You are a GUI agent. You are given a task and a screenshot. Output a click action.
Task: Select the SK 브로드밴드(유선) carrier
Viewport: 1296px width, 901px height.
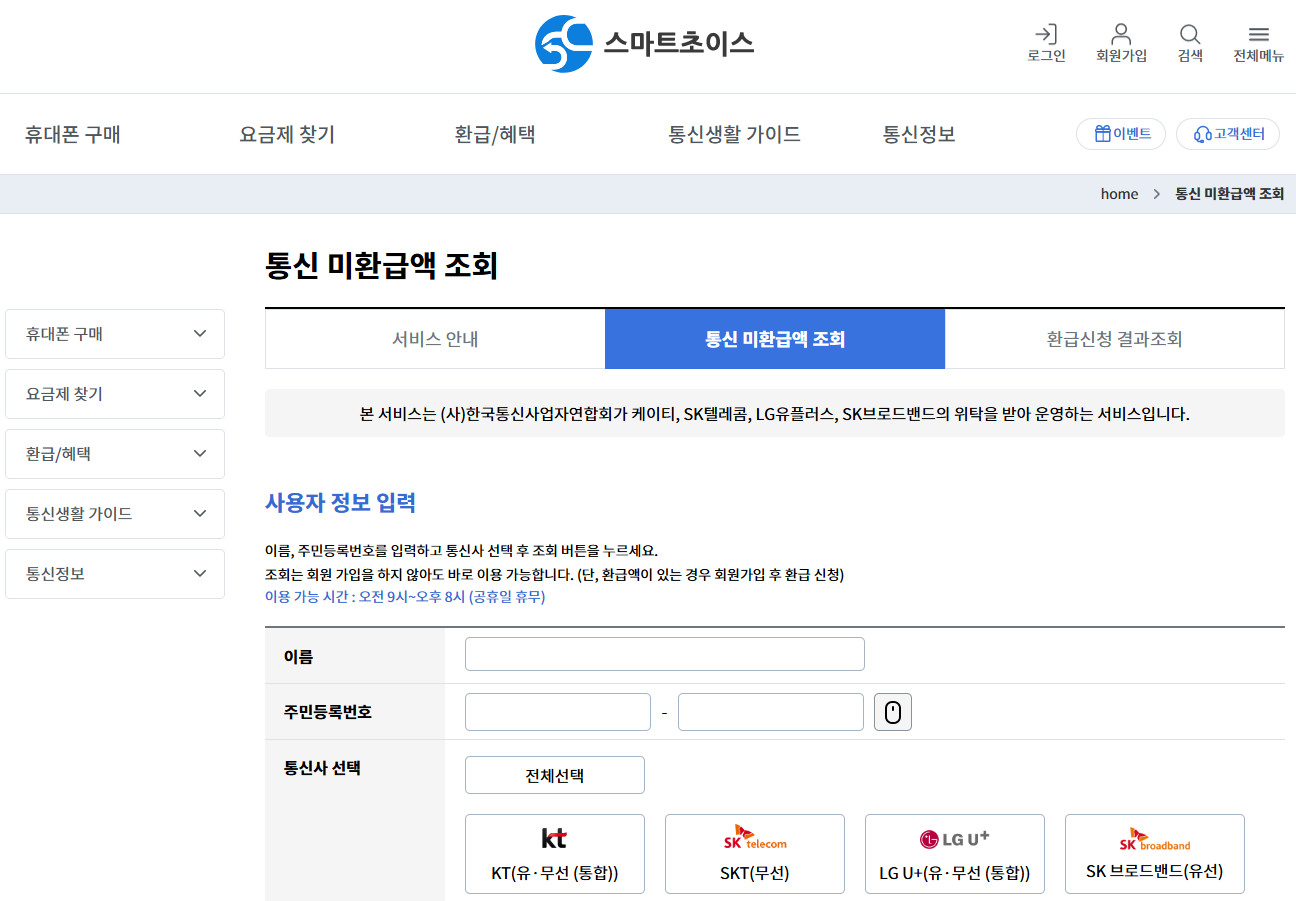pyautogui.click(x=1154, y=853)
